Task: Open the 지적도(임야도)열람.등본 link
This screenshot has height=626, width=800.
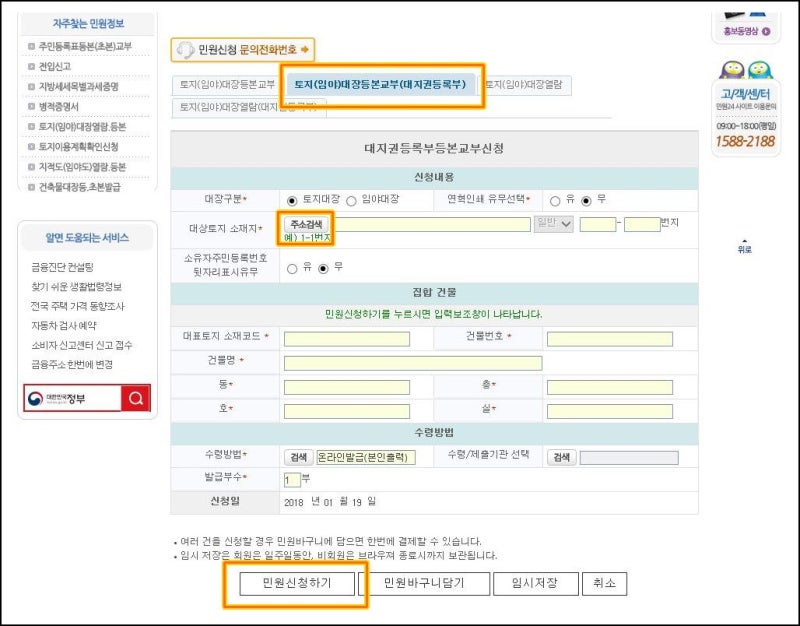Action: tap(82, 167)
